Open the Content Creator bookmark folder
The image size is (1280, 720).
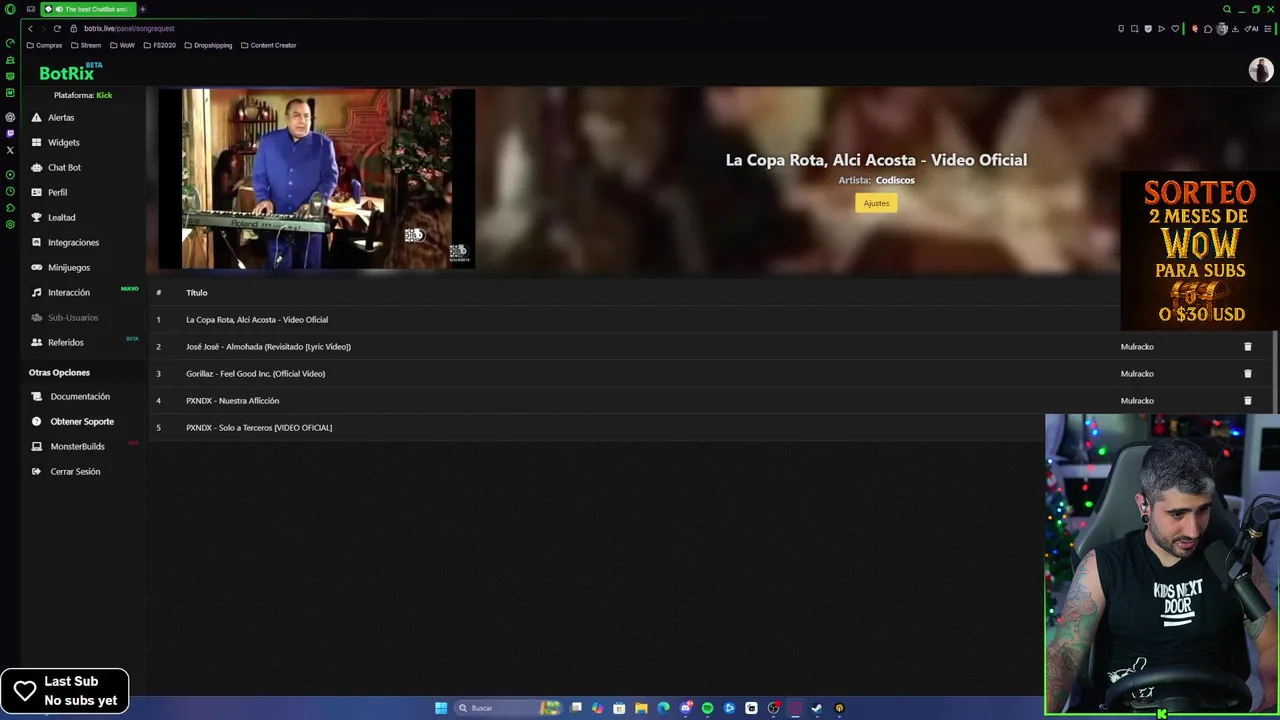pyautogui.click(x=268, y=45)
